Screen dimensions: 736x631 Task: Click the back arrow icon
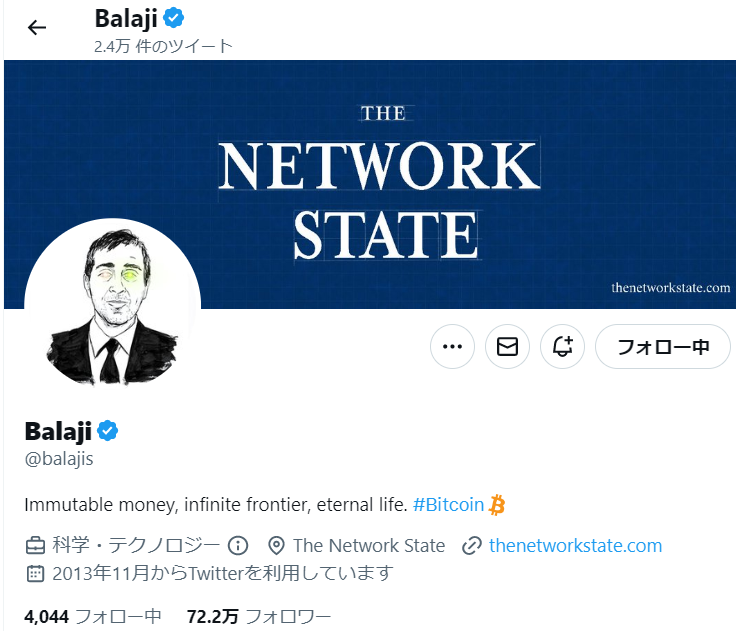click(x=37, y=27)
